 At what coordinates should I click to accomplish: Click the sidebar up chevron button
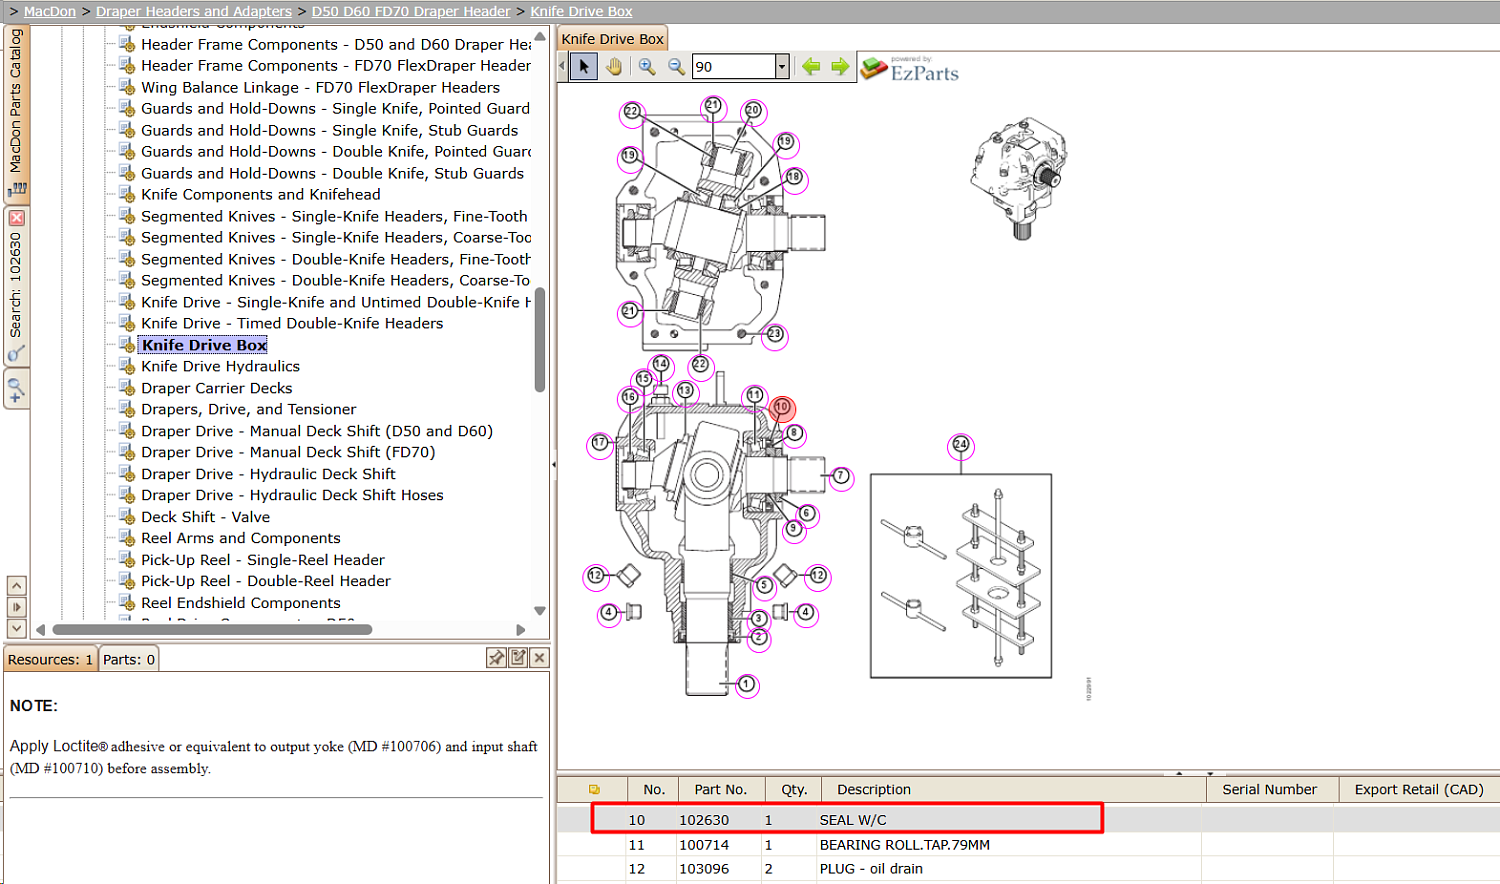(16, 585)
